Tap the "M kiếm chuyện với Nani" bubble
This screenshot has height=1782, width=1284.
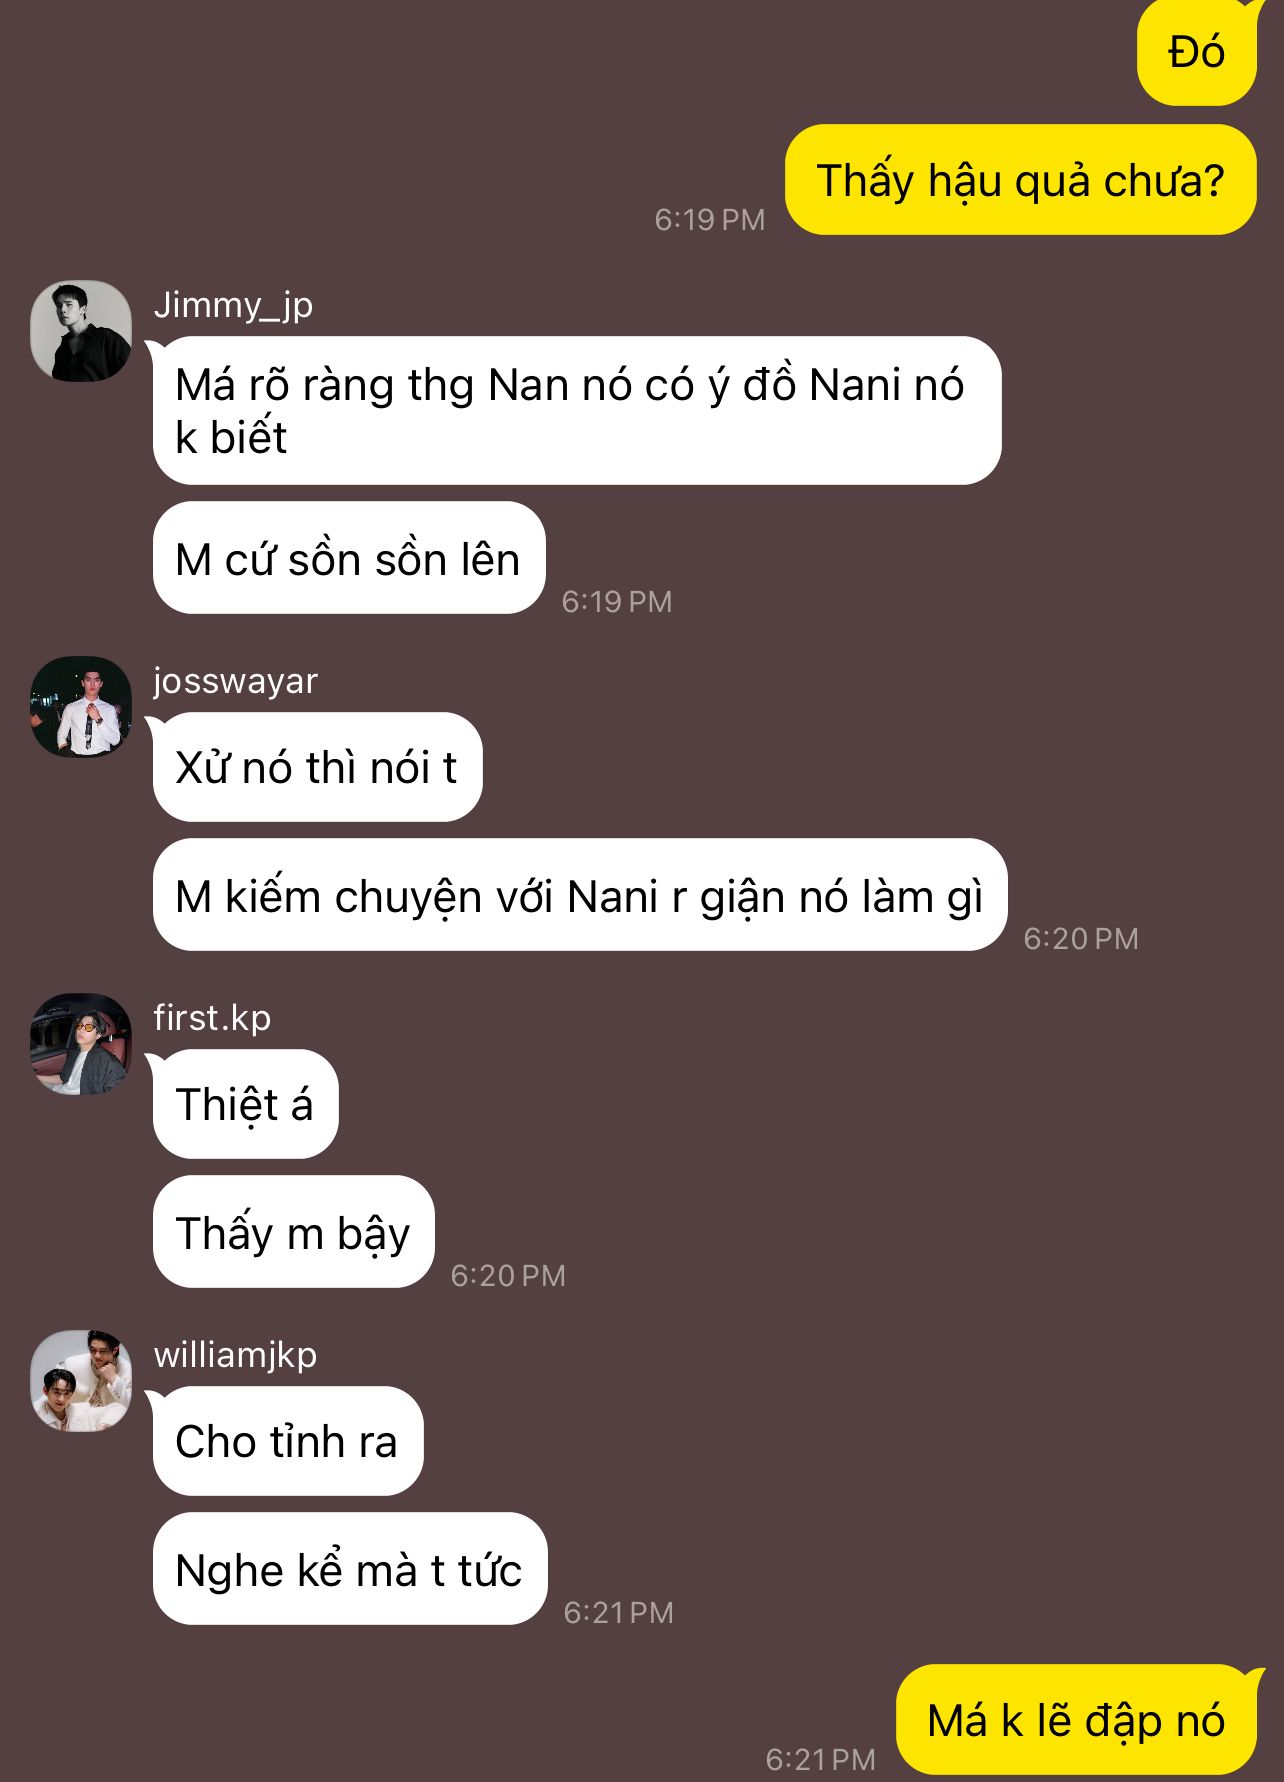(580, 895)
